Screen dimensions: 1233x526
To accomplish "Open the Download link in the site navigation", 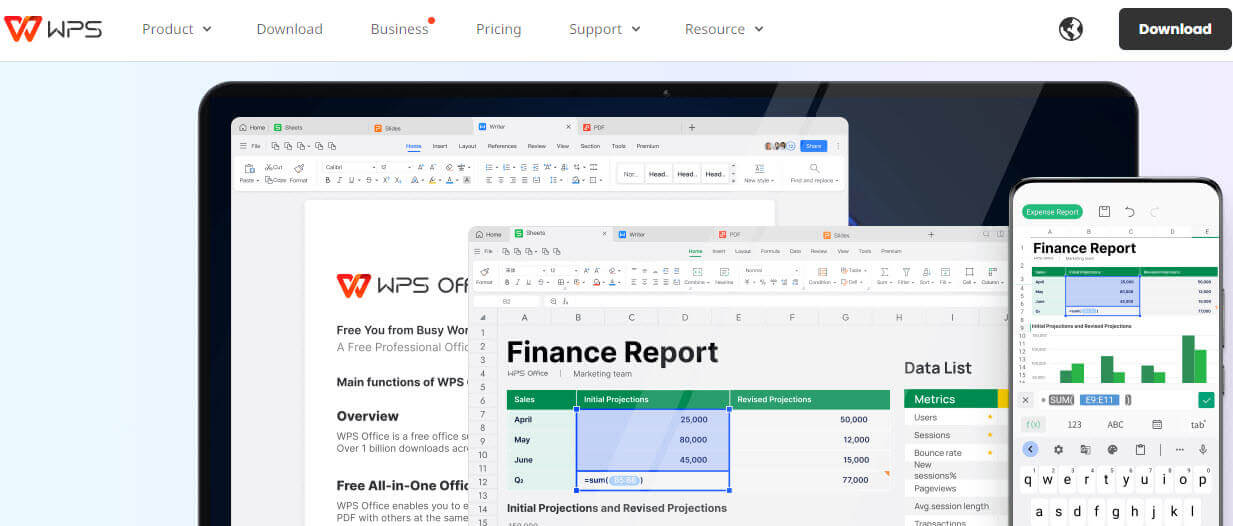I will 289,29.
